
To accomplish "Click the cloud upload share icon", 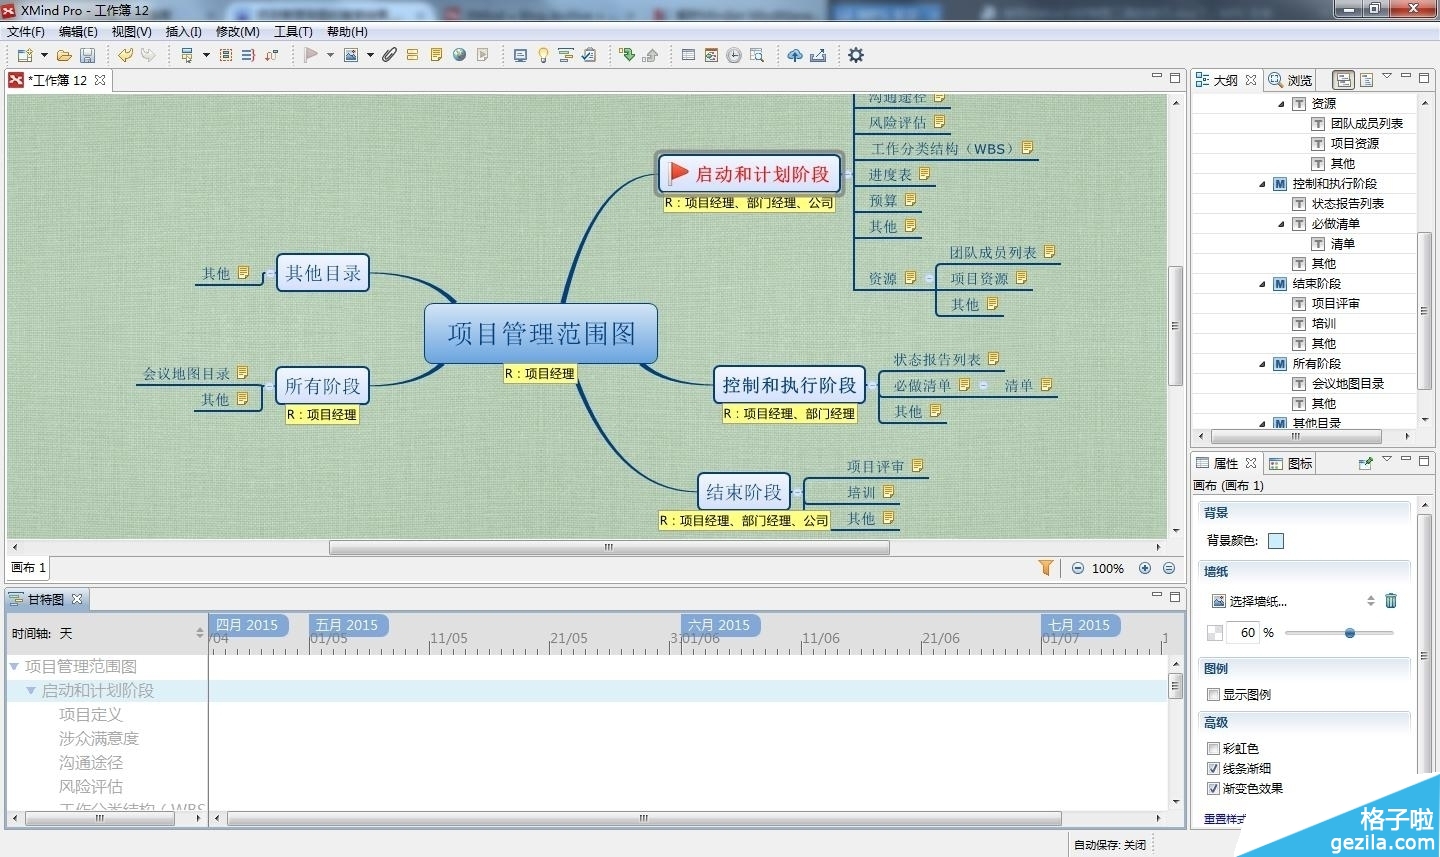I will point(795,55).
